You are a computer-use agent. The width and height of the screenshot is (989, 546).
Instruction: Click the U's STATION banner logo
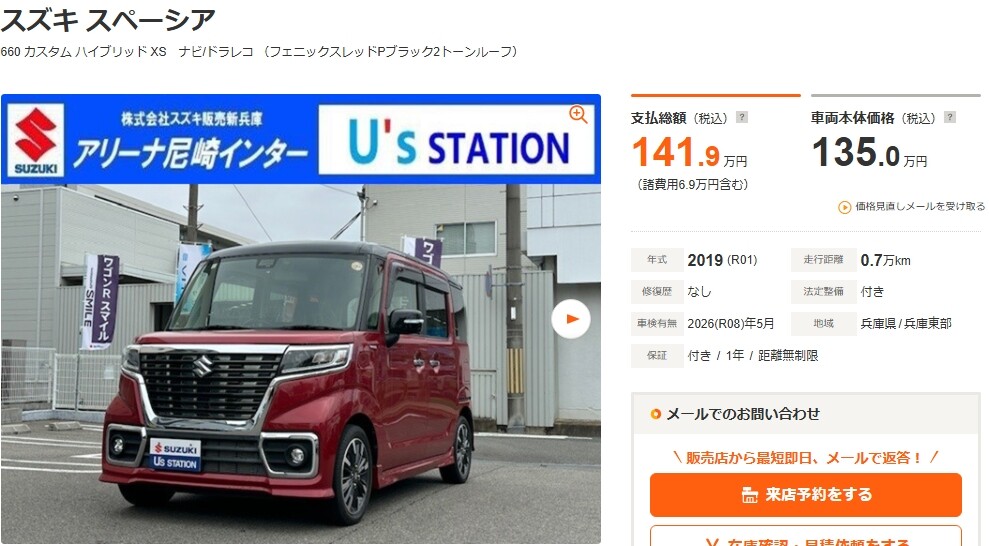457,140
